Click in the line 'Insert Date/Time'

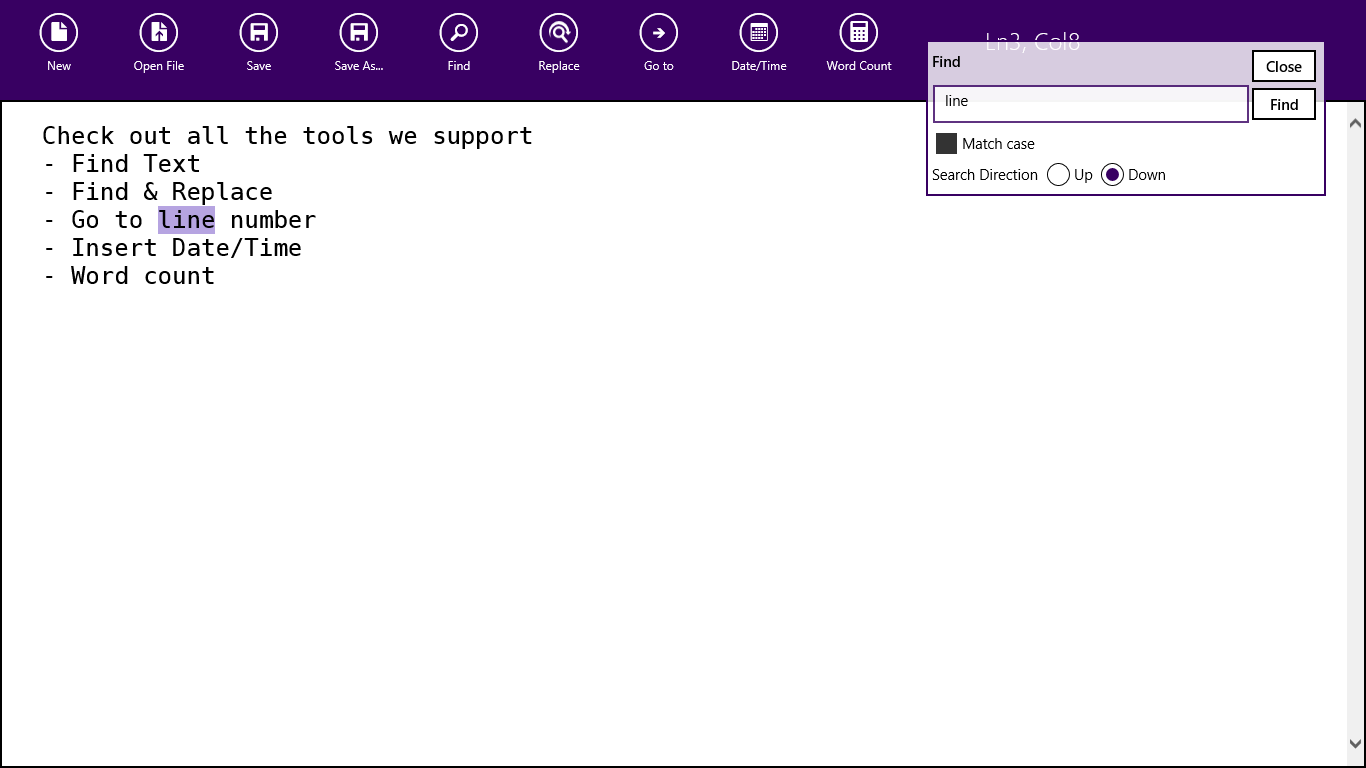point(186,248)
